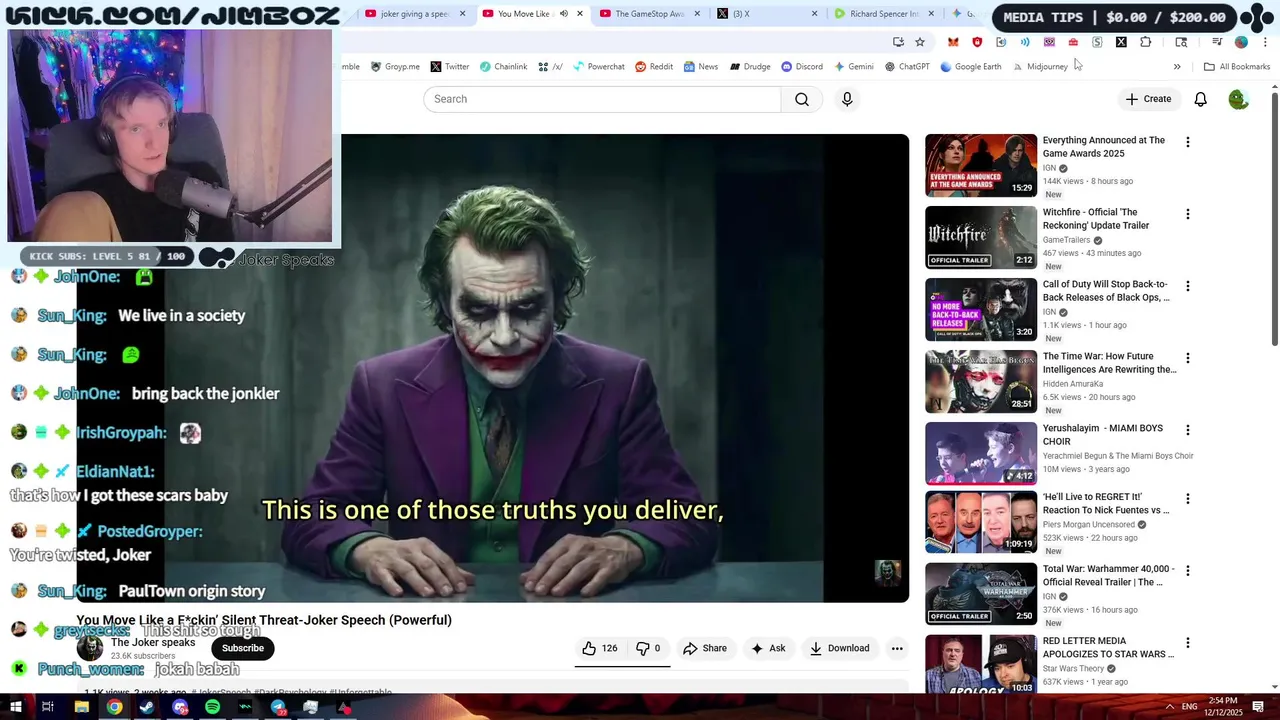This screenshot has width=1280, height=720.
Task: Open Red Letter Media apologizes thumbnail
Action: (981, 664)
